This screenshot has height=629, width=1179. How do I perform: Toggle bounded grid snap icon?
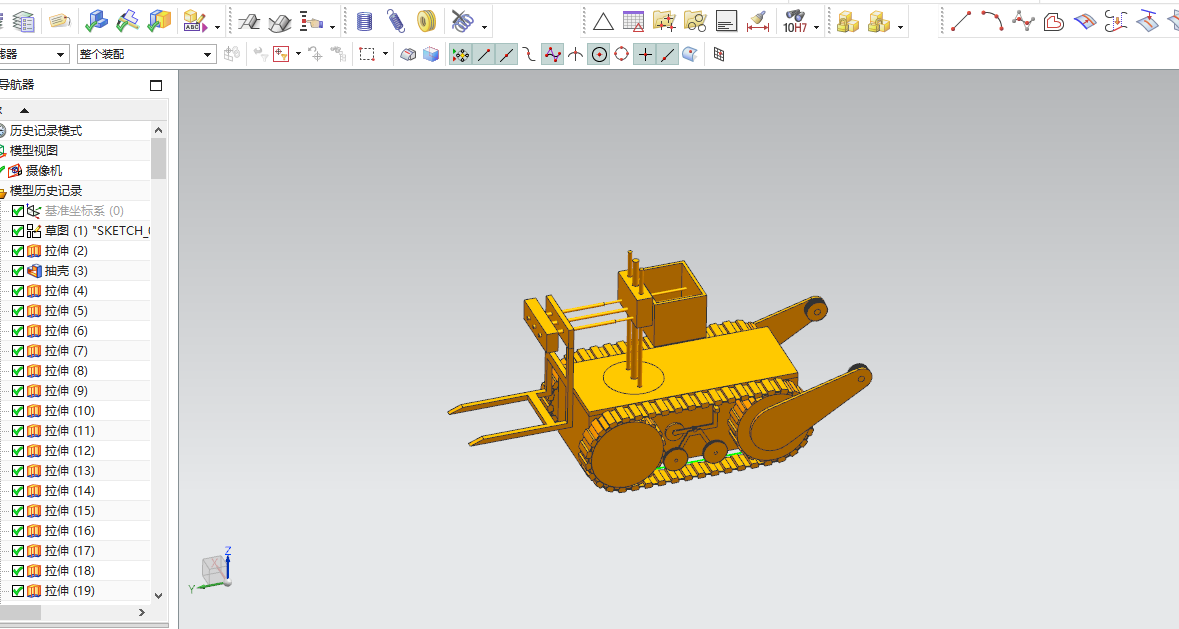tap(719, 54)
